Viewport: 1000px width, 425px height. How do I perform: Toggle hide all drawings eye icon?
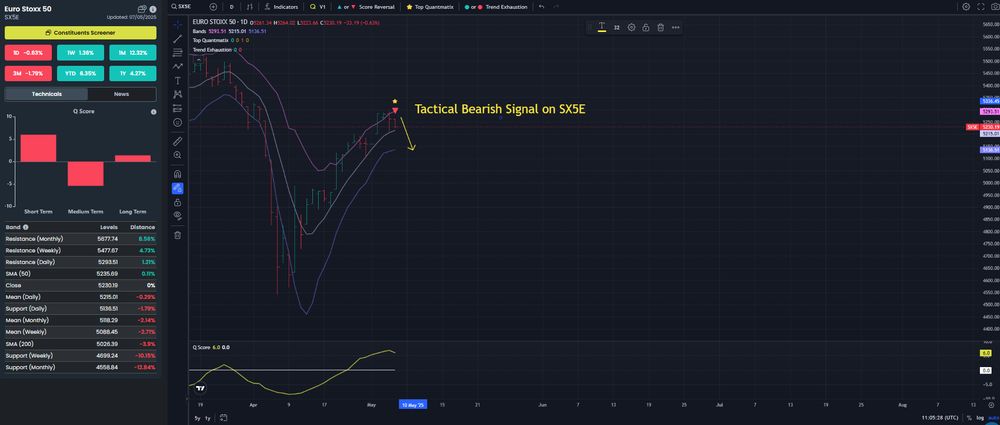pos(177,216)
